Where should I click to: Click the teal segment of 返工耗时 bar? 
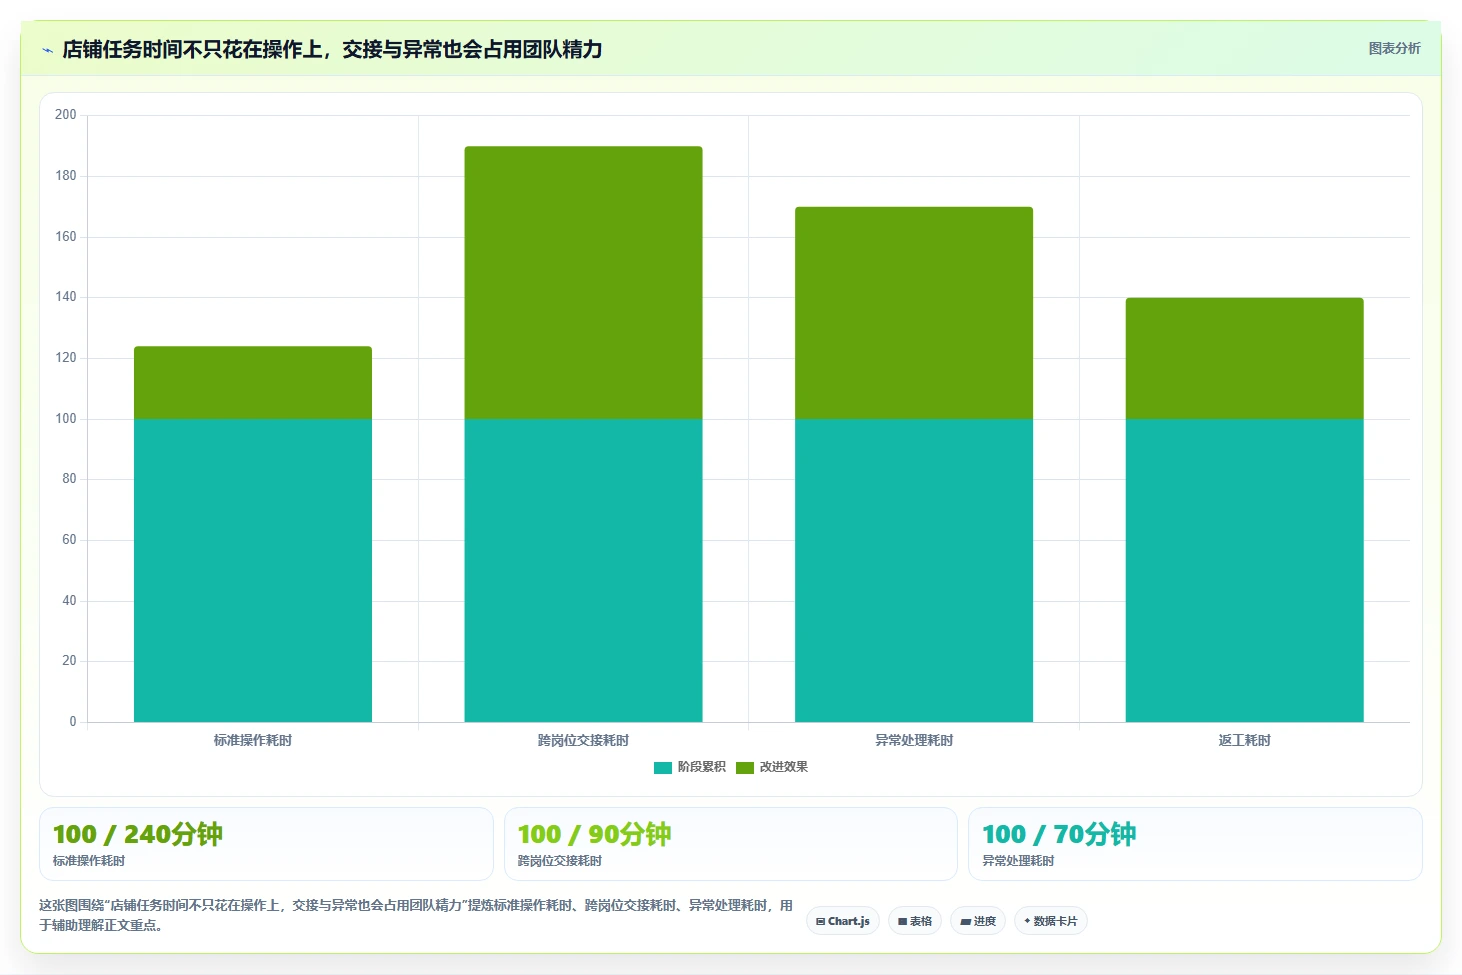[1245, 570]
